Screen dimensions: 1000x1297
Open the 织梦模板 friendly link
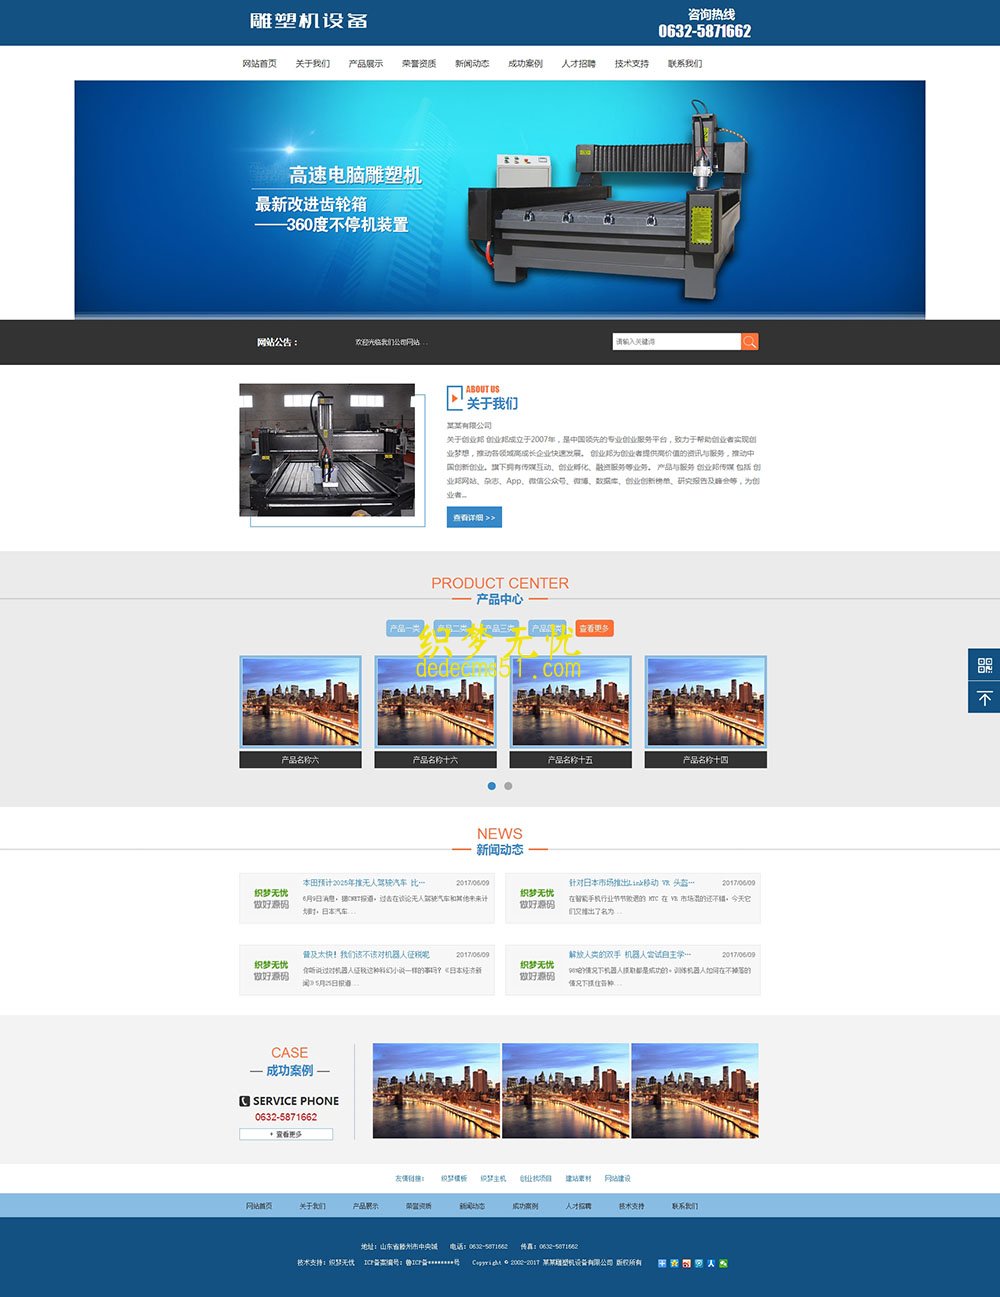coord(454,1179)
